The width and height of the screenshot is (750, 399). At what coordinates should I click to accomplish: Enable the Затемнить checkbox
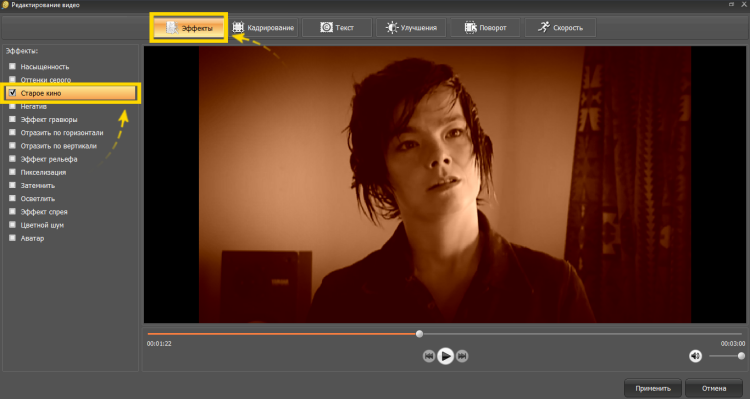coord(12,185)
